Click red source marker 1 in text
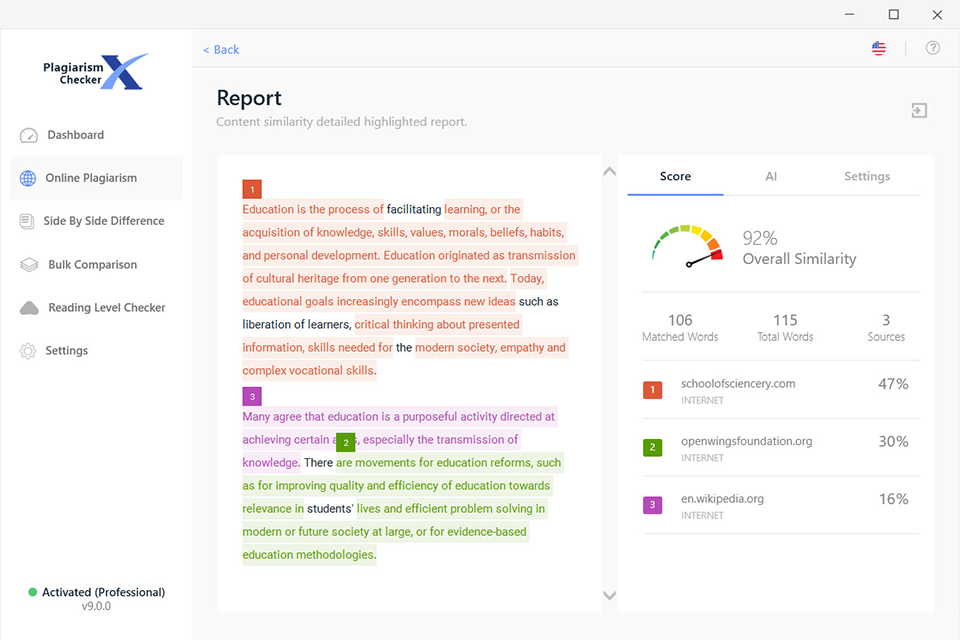 point(252,189)
